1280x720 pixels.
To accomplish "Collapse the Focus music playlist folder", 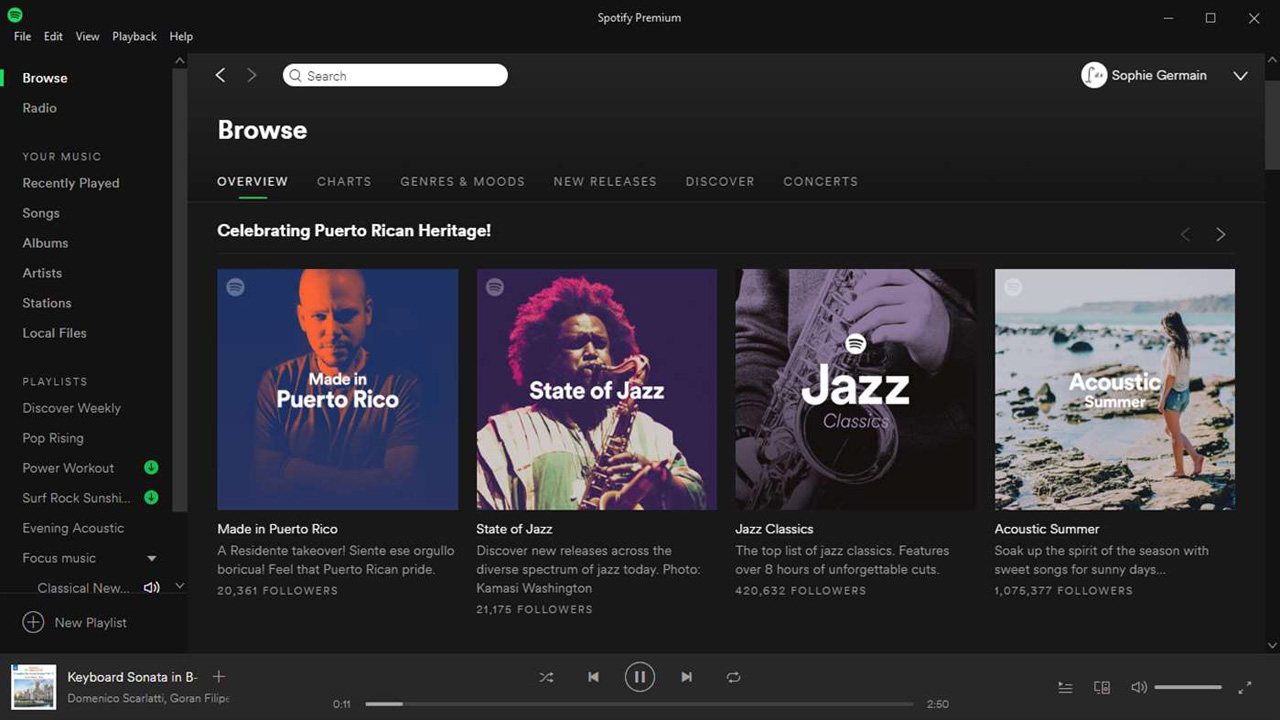I will coord(152,558).
